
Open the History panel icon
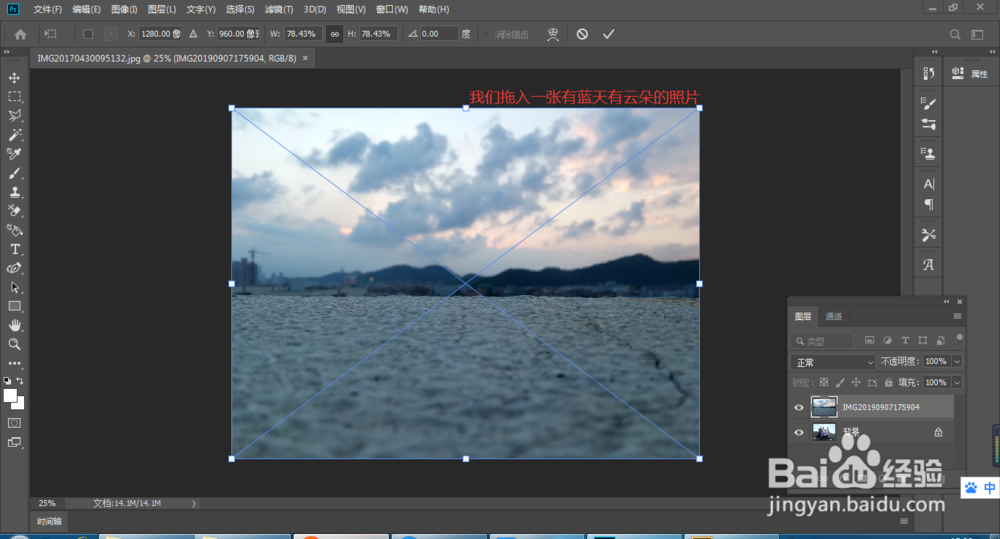point(929,74)
